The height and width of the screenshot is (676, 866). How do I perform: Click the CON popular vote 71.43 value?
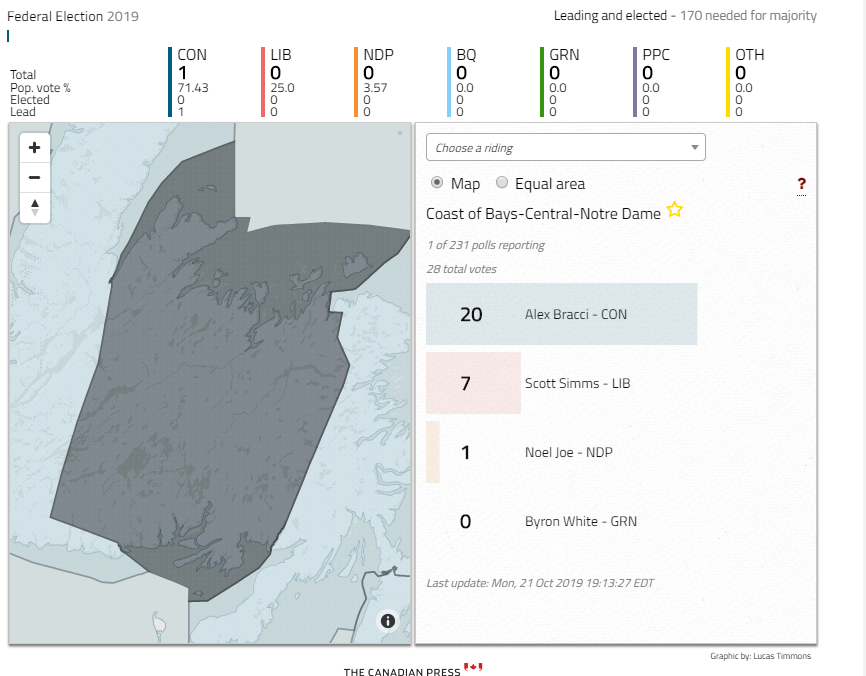(x=193, y=88)
